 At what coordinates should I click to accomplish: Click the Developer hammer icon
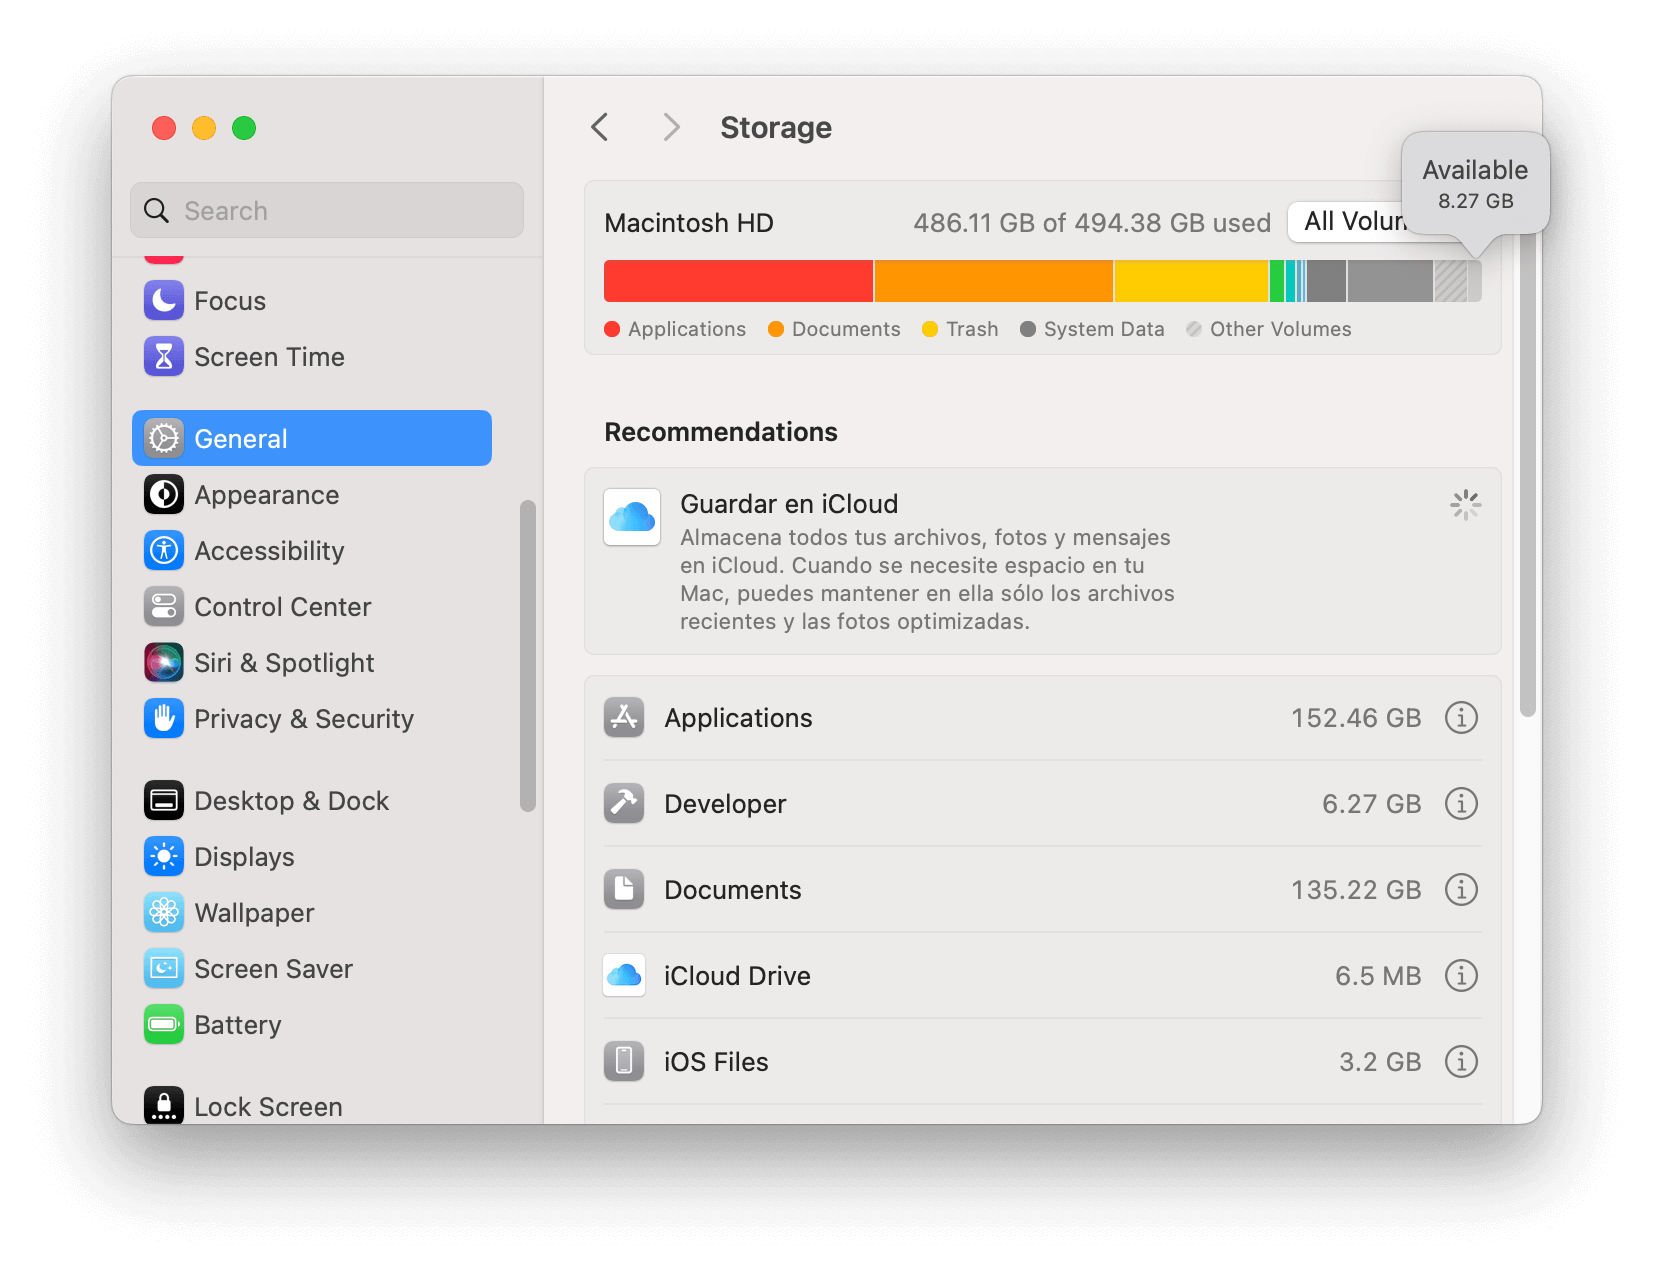pos(624,803)
